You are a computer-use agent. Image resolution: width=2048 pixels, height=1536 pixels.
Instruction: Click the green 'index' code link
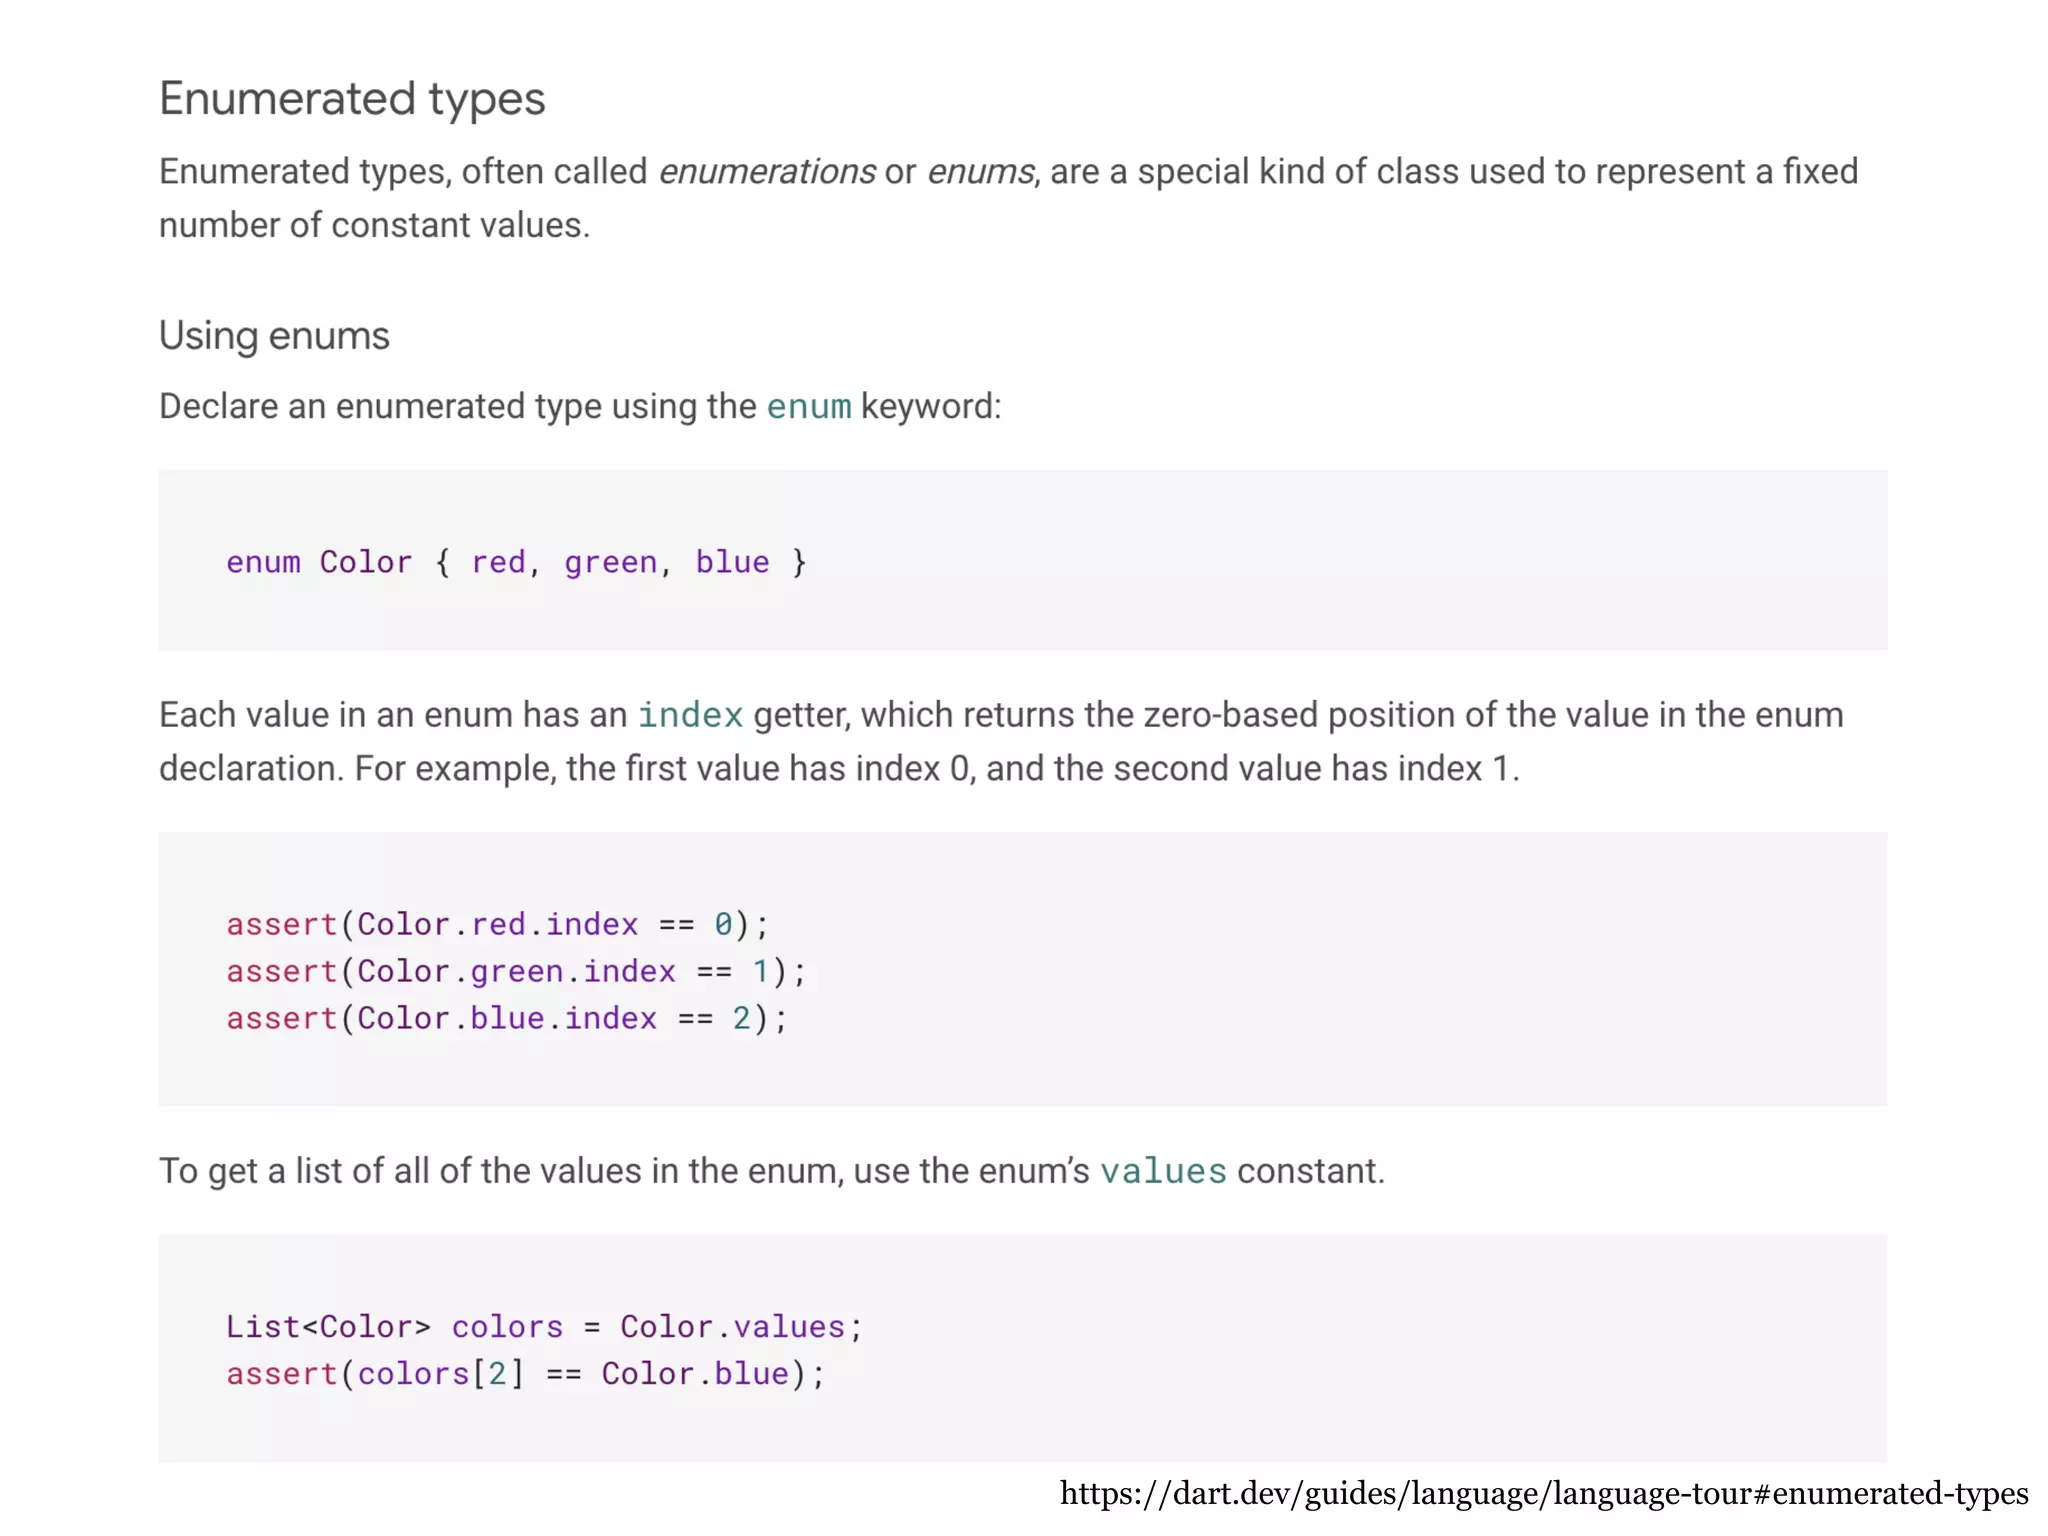click(690, 715)
